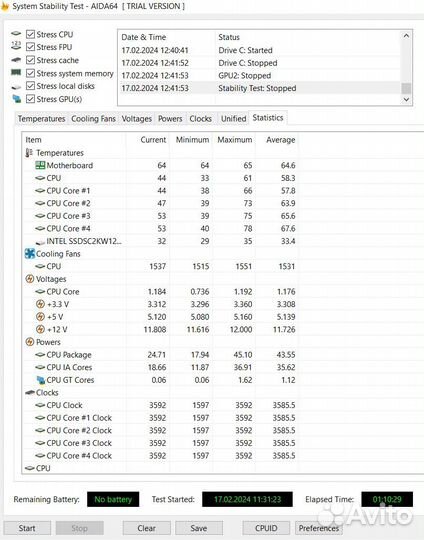The width and height of the screenshot is (424, 540).
Task: Select the 'GPU2: Stopped' log entry
Action: (x=260, y=75)
